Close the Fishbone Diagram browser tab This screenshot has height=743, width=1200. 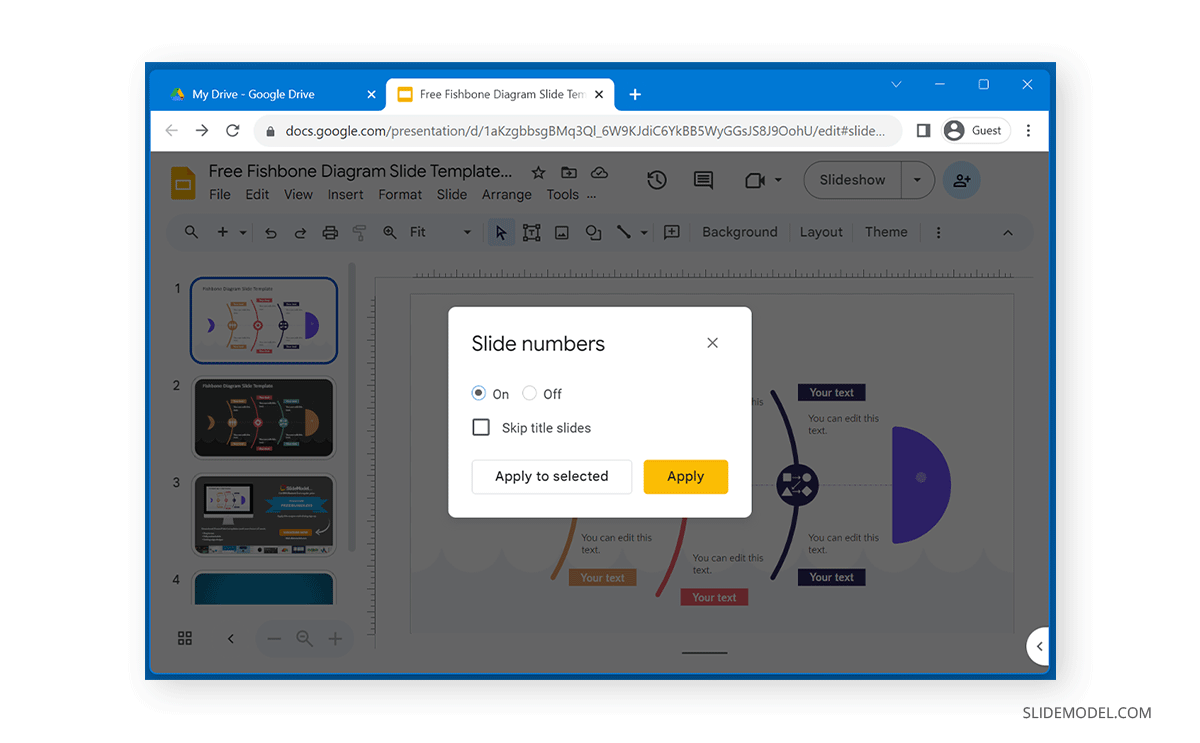(599, 94)
